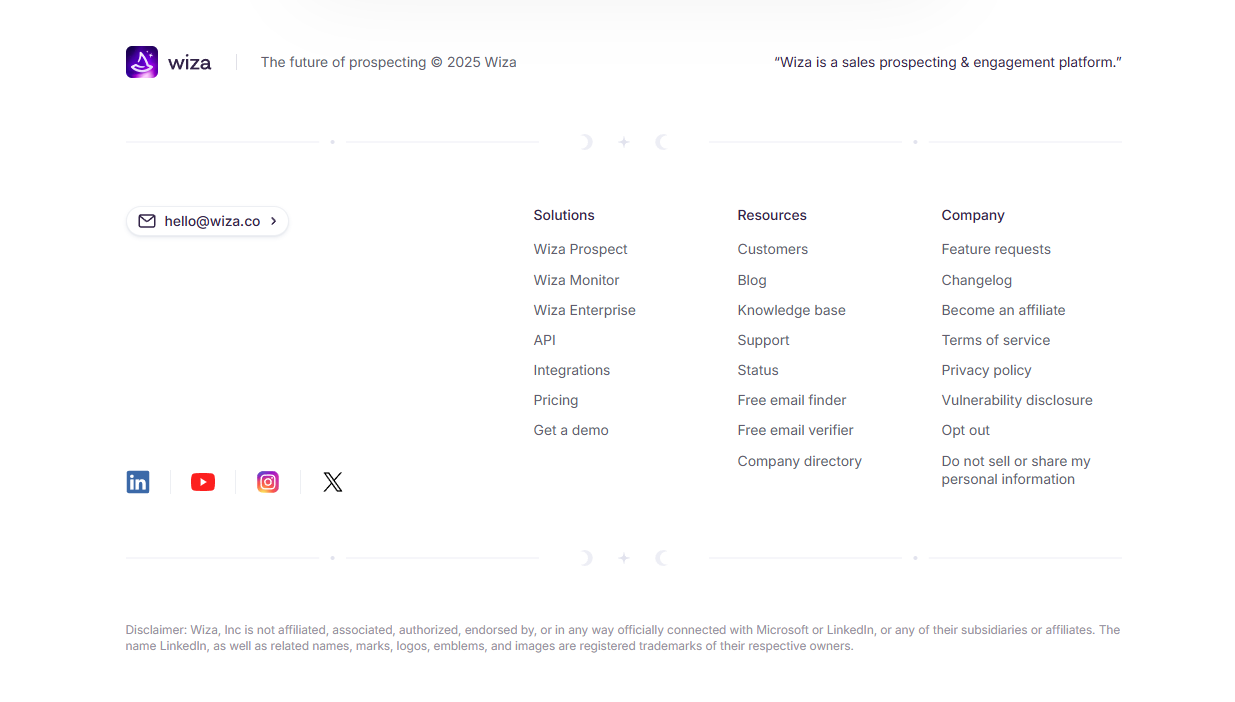
Task: Open Wiza's LinkedIn page icon
Action: pyautogui.click(x=138, y=482)
